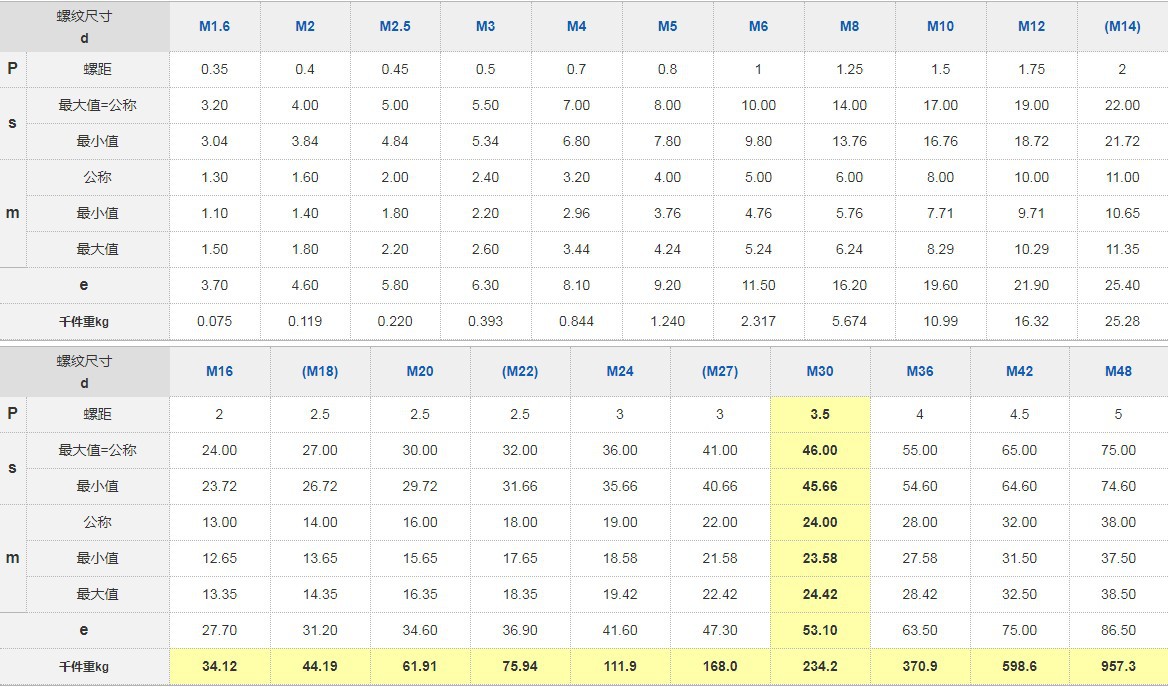Open the M6 thread size header link
Image resolution: width=1168 pixels, height=687 pixels.
point(758,26)
